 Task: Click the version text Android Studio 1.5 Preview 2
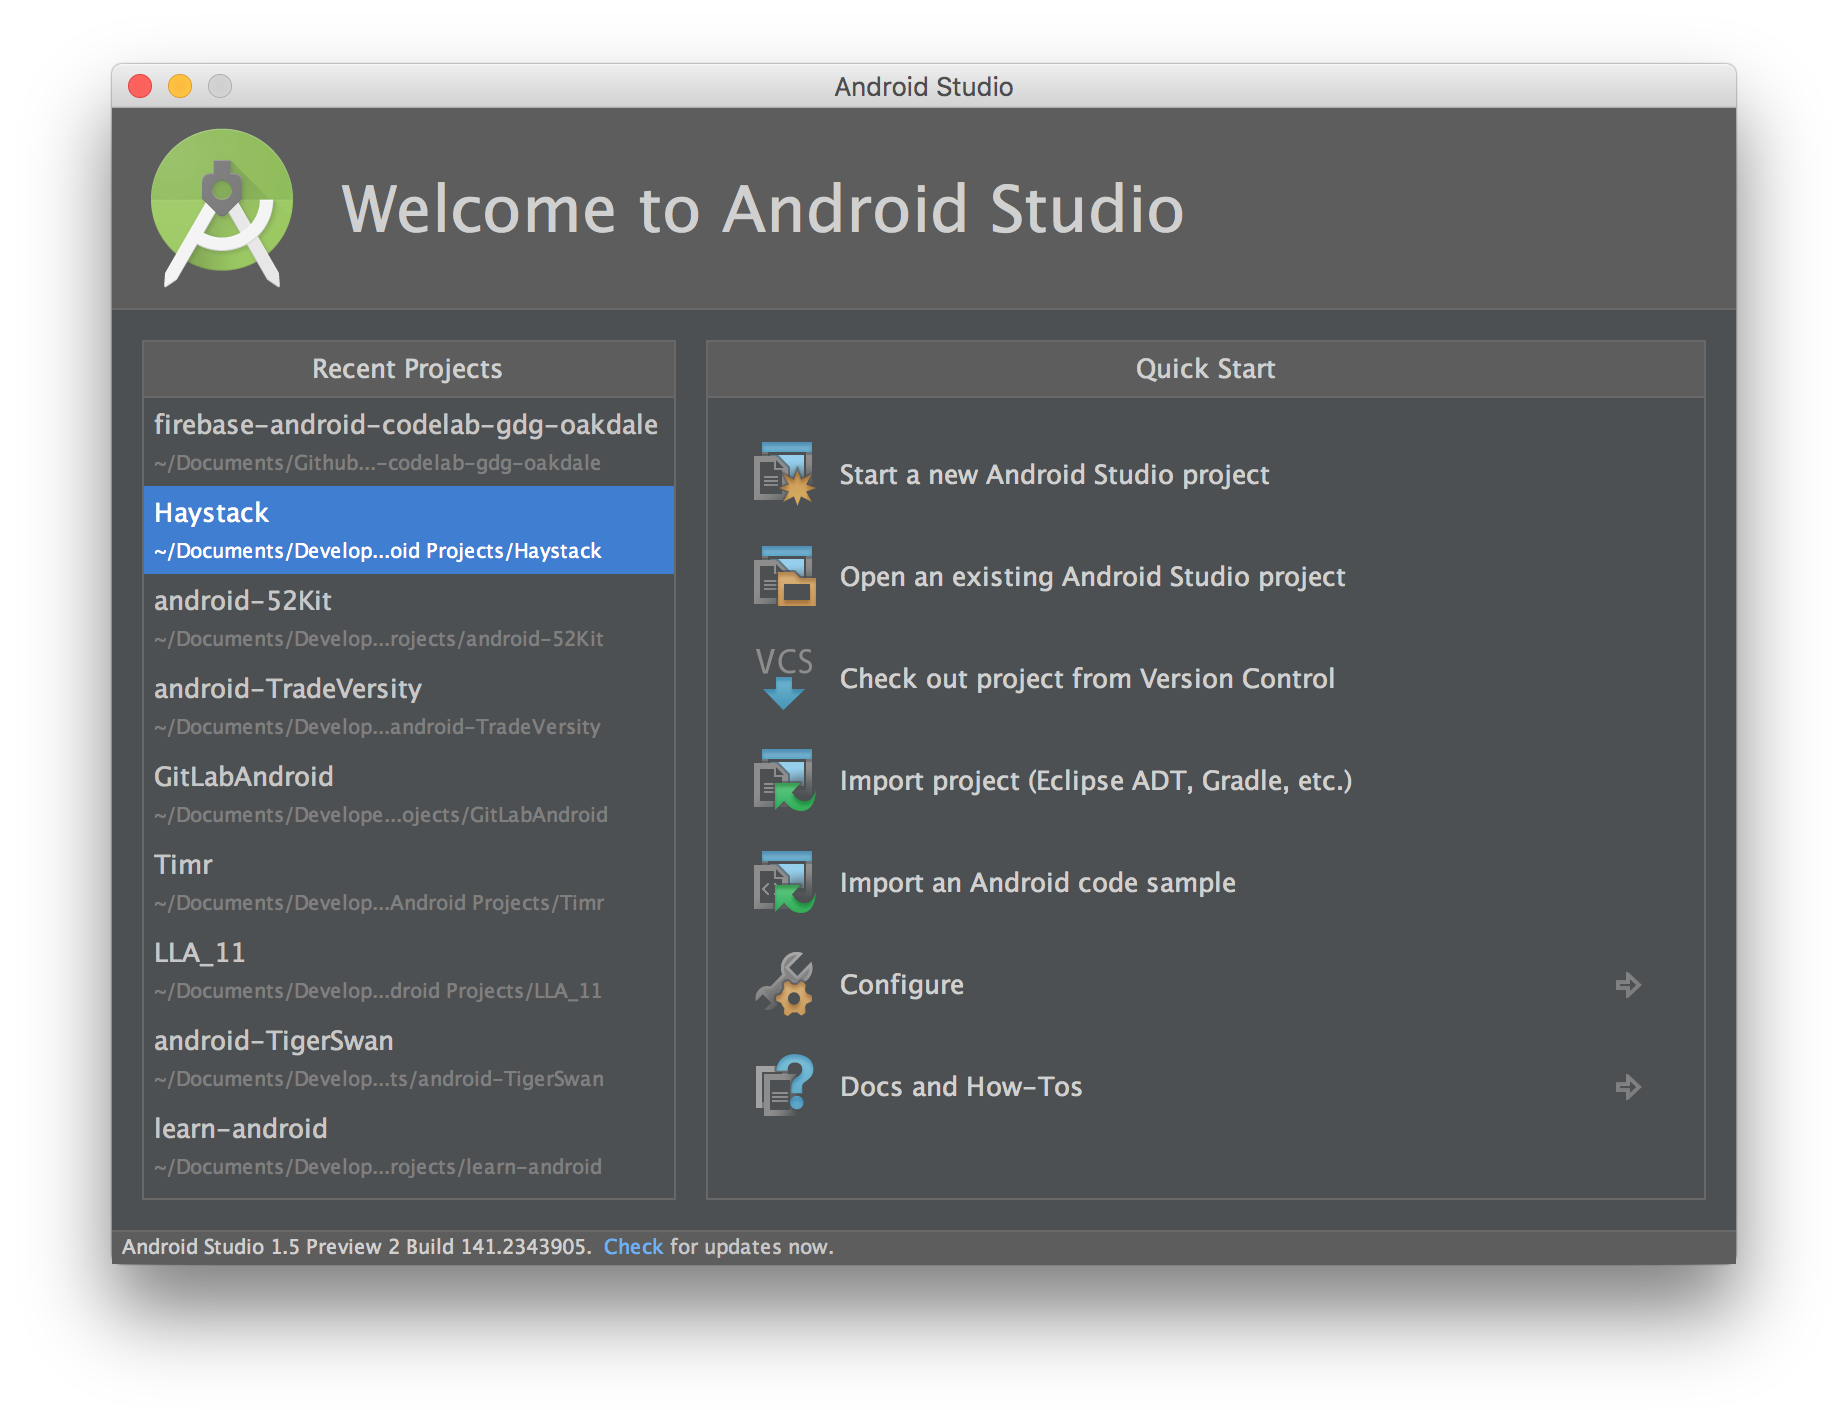coord(260,1246)
